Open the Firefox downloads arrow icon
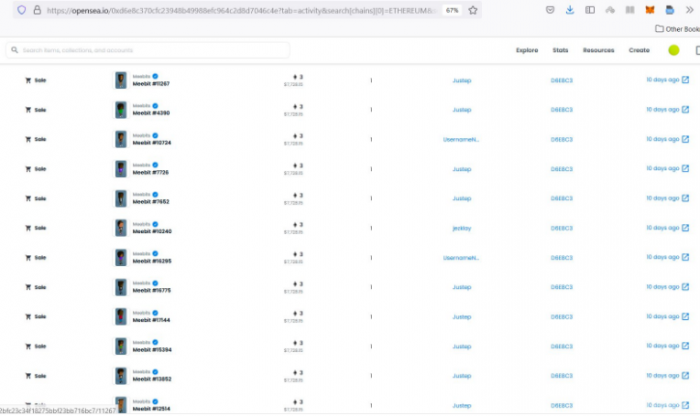Viewport: 700px width, 416px height. point(569,10)
